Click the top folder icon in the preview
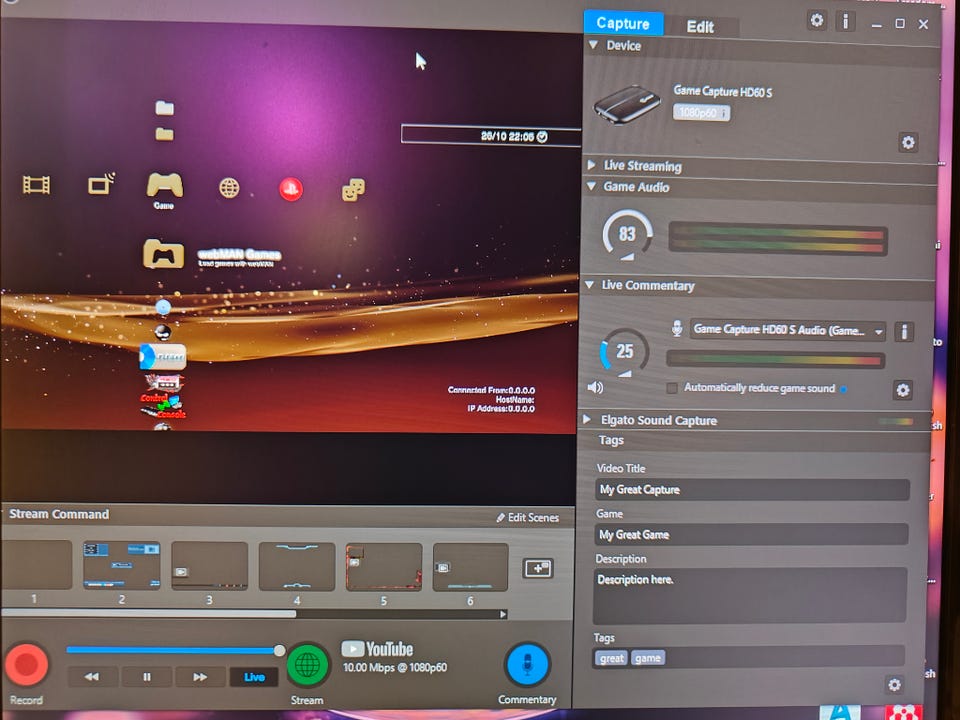Image resolution: width=960 pixels, height=720 pixels. (x=164, y=108)
